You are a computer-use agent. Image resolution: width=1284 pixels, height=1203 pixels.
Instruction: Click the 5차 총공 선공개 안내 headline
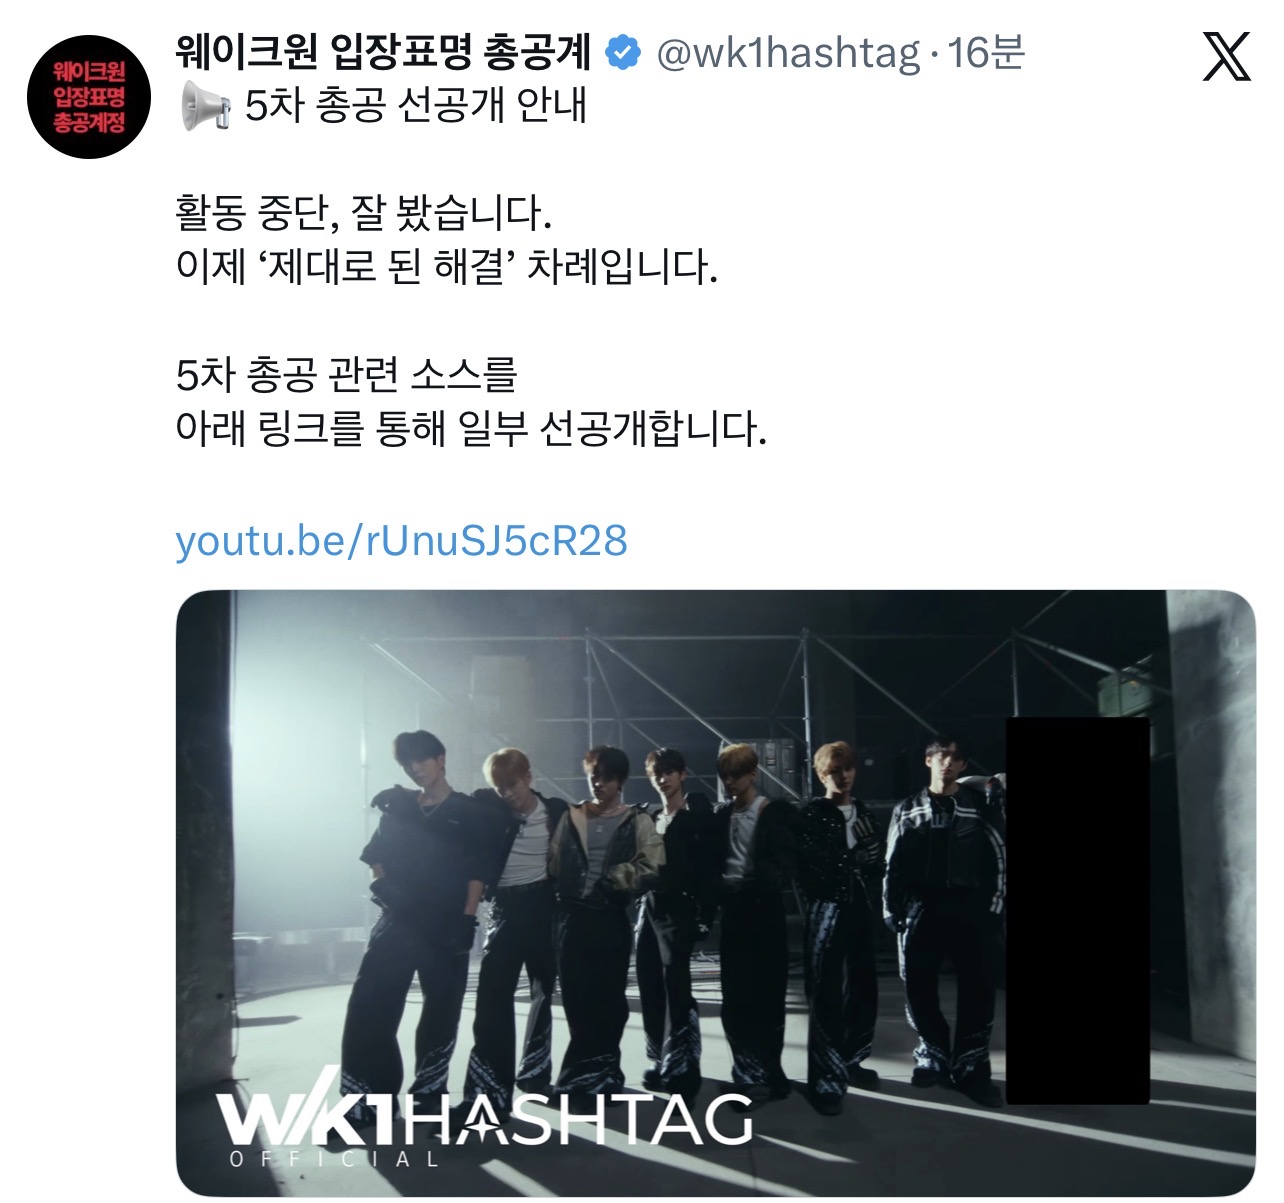click(x=415, y=106)
